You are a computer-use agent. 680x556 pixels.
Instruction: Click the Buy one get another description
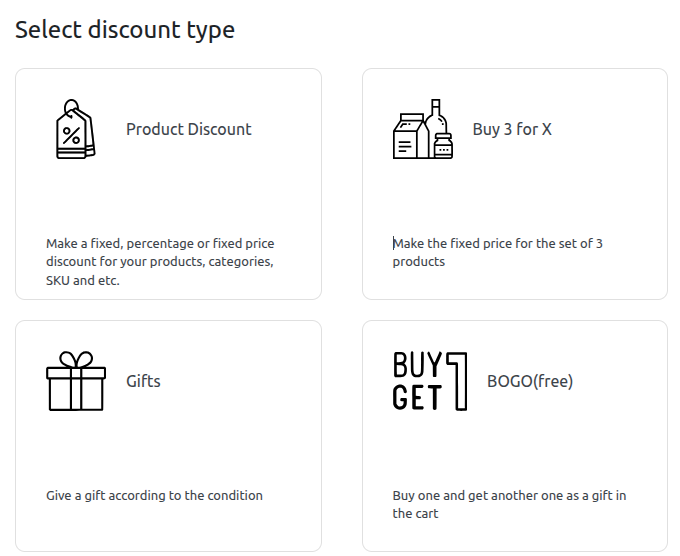[x=509, y=504]
